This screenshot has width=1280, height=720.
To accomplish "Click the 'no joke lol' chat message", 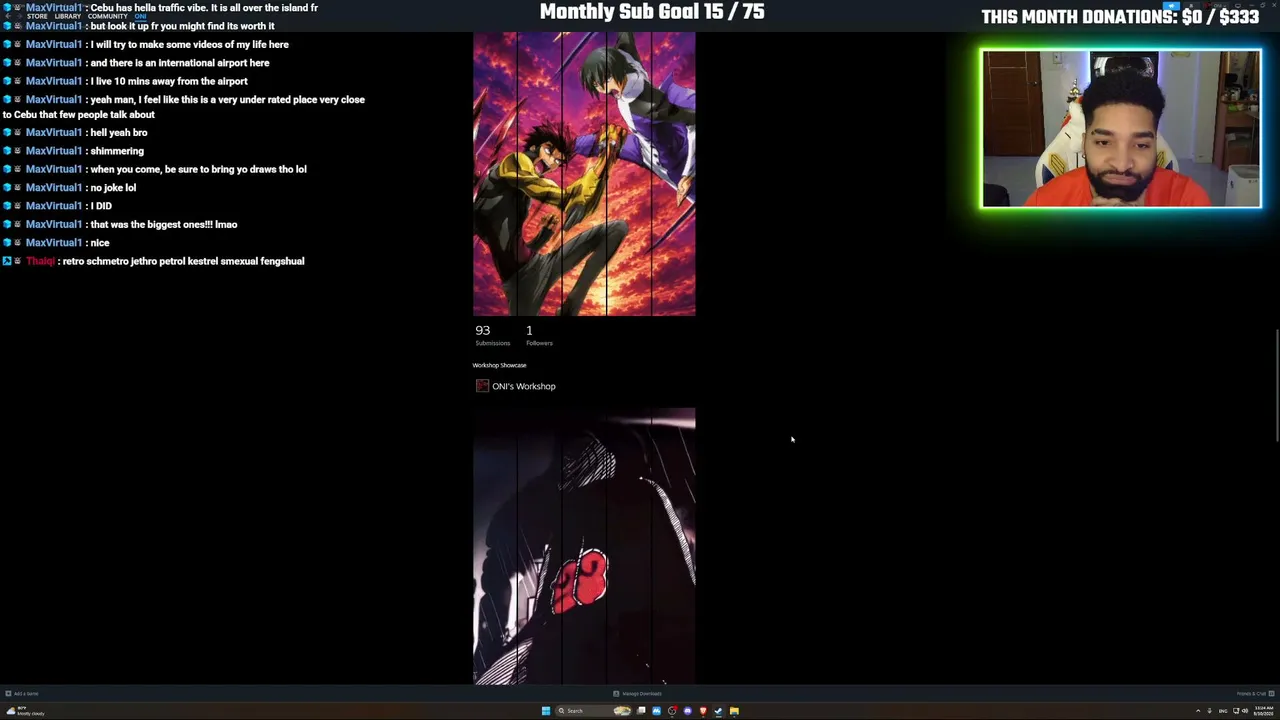I will click(113, 188).
